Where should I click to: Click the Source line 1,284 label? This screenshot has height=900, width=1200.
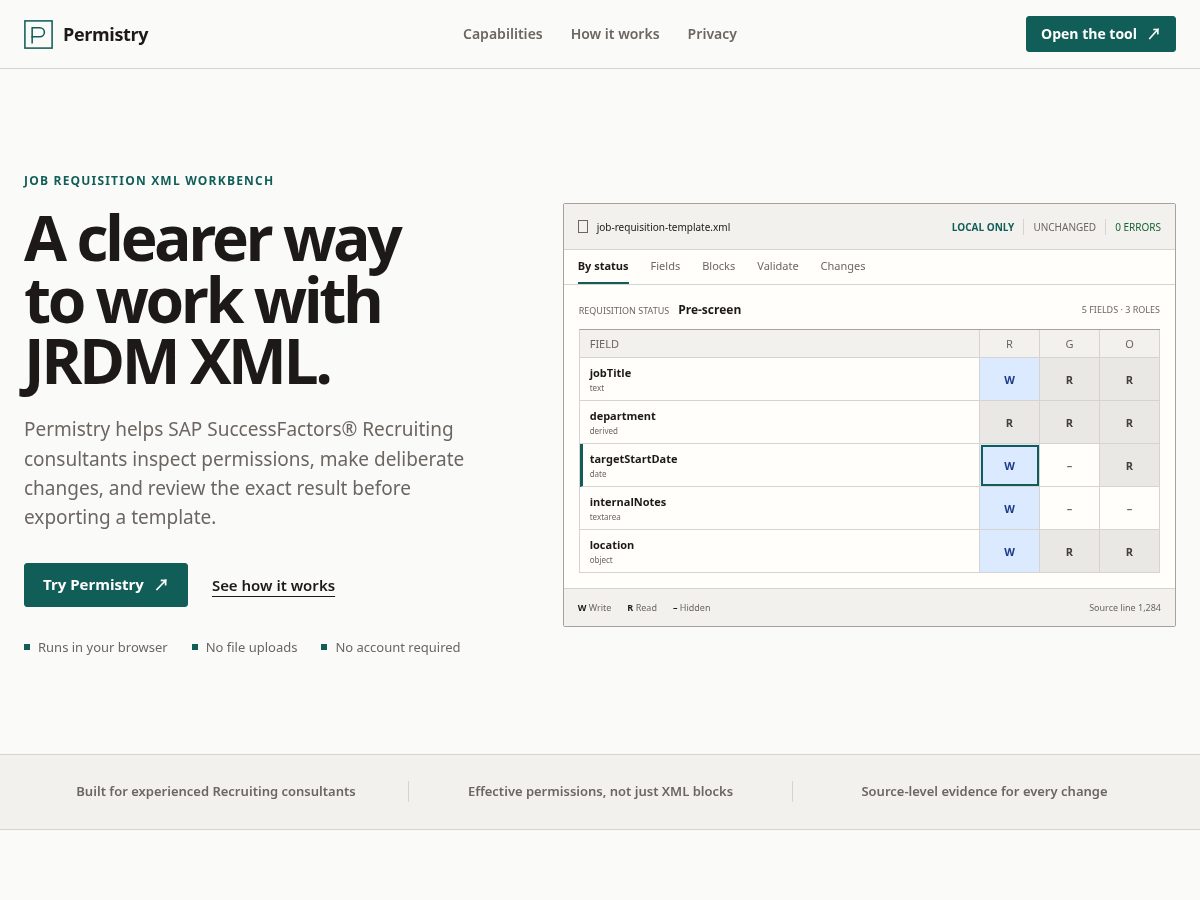point(1125,607)
